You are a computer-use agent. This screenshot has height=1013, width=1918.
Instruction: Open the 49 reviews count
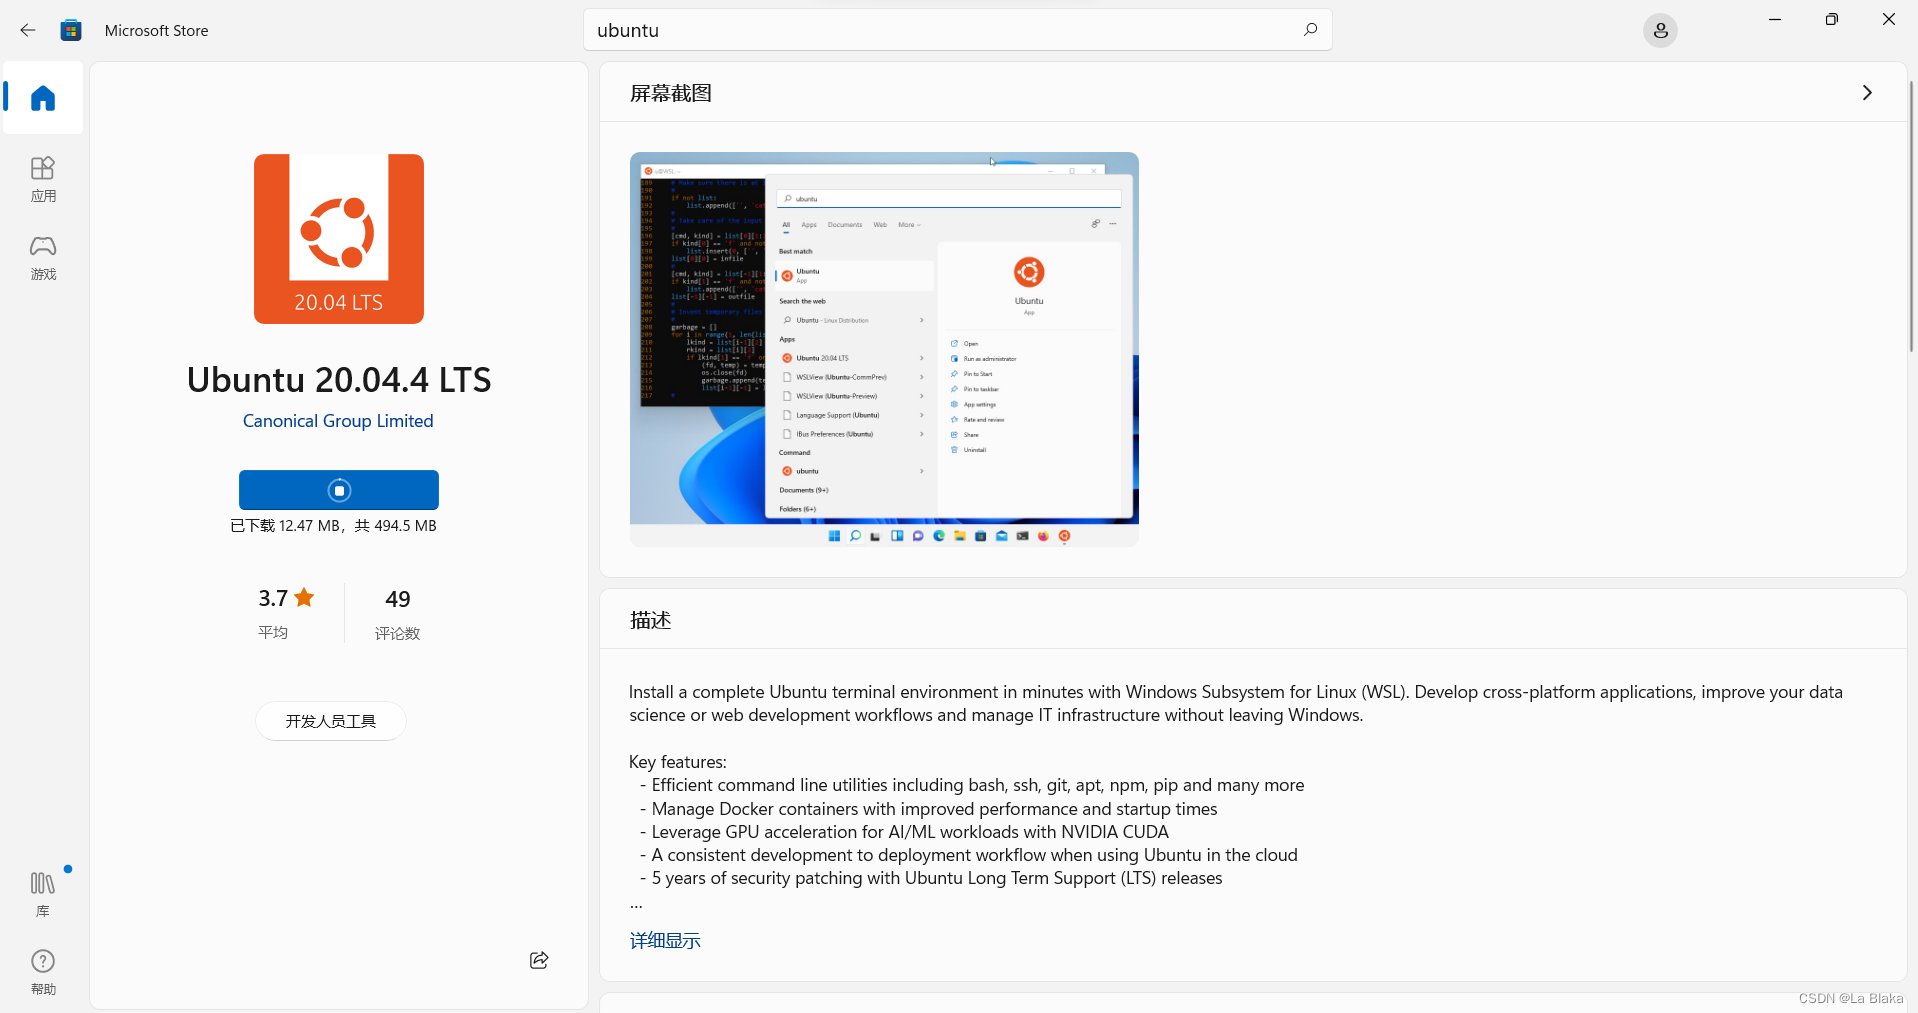[396, 599]
